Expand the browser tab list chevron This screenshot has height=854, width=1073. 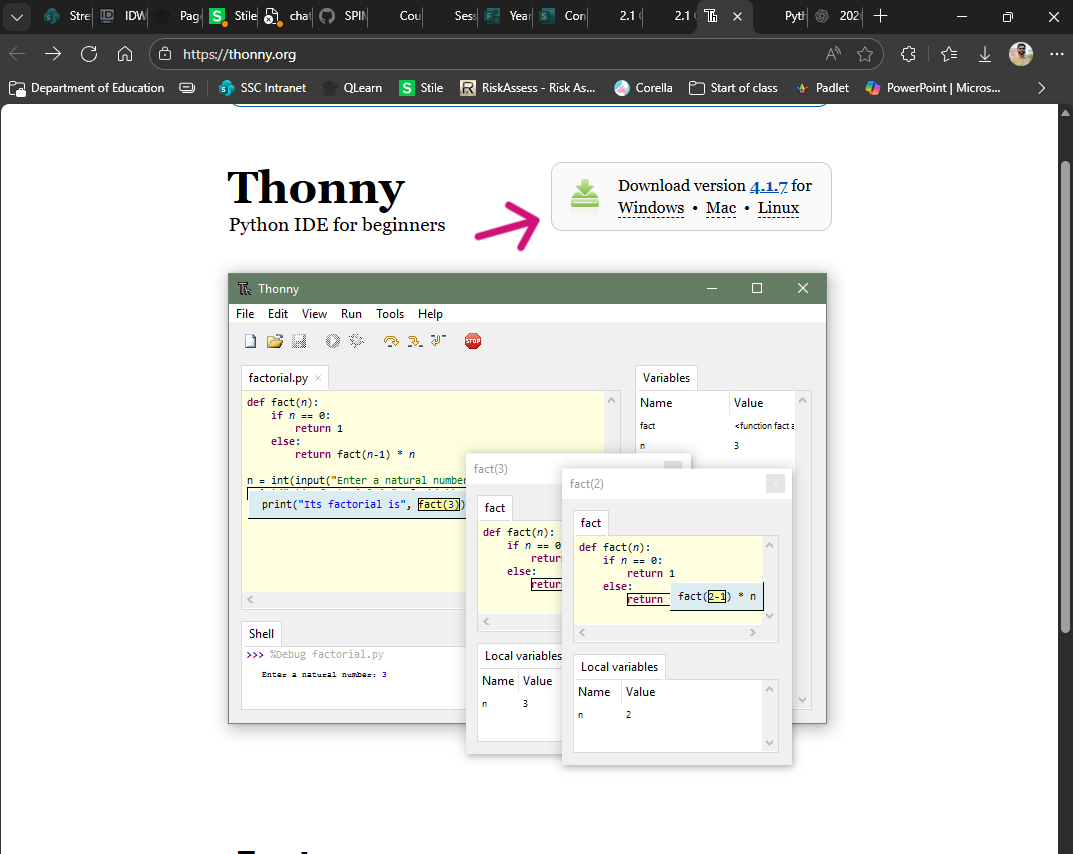(x=16, y=17)
